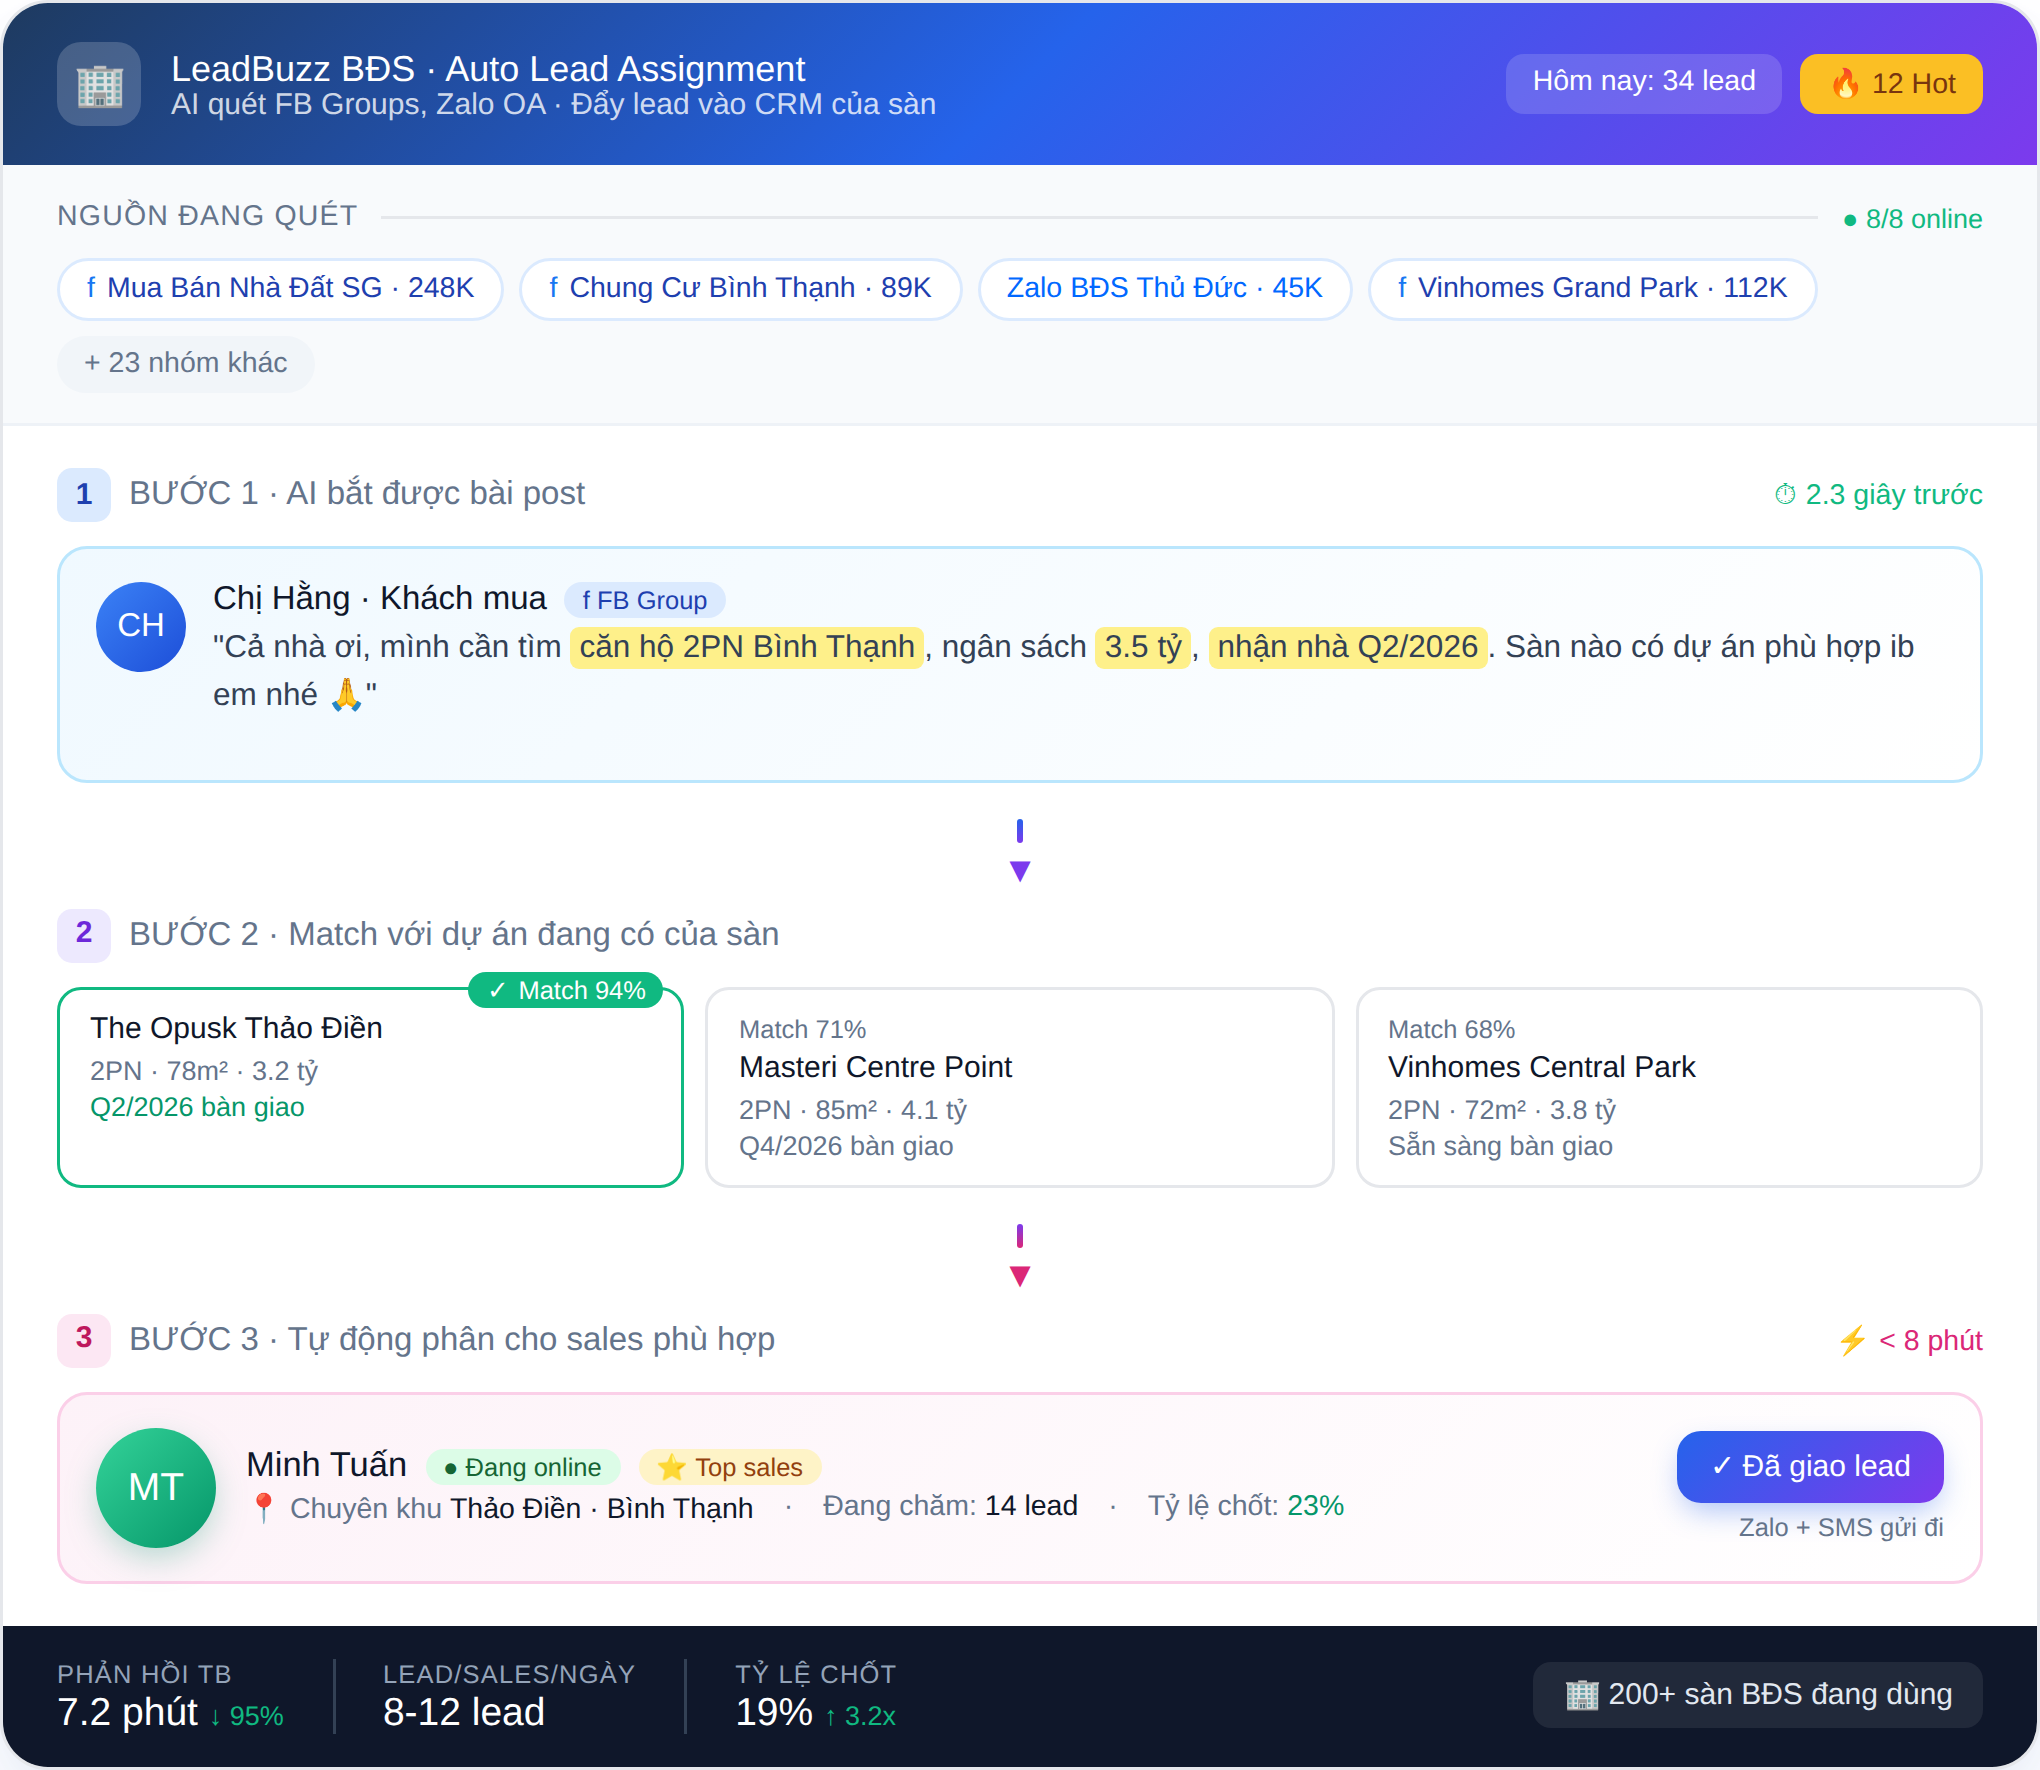Click the 'FB Group' source tag
Viewport: 2040px width, 1770px height.
coord(645,600)
